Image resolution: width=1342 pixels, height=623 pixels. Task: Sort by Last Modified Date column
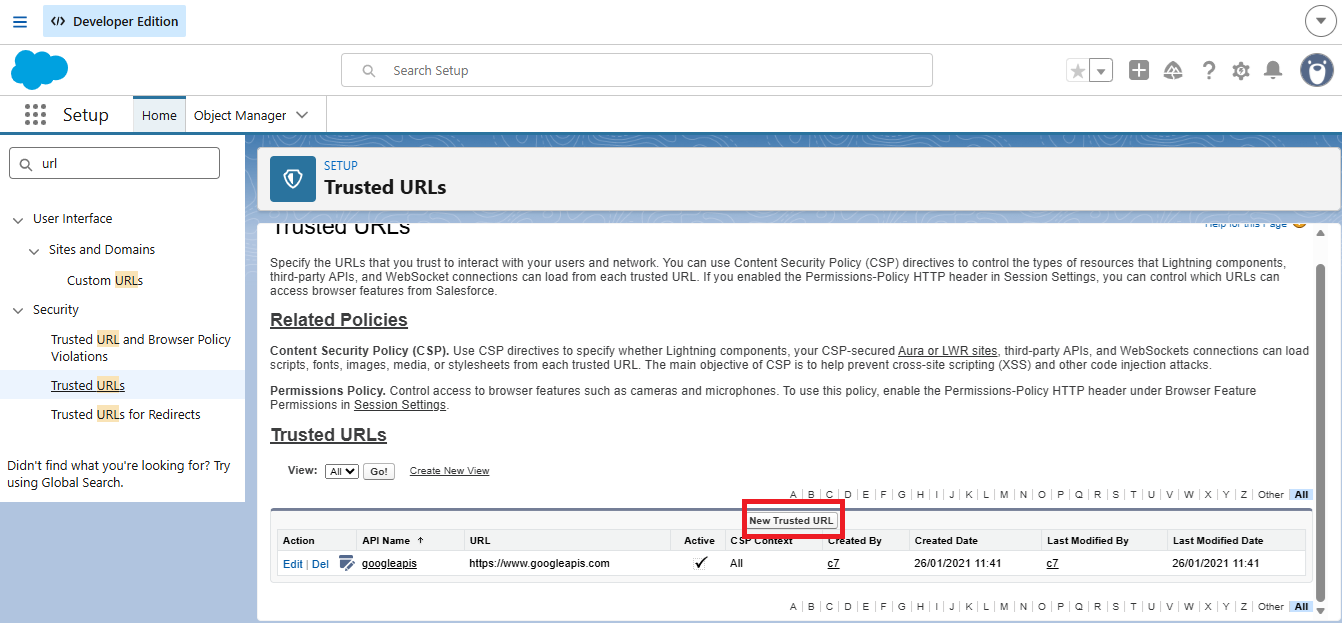click(1218, 540)
